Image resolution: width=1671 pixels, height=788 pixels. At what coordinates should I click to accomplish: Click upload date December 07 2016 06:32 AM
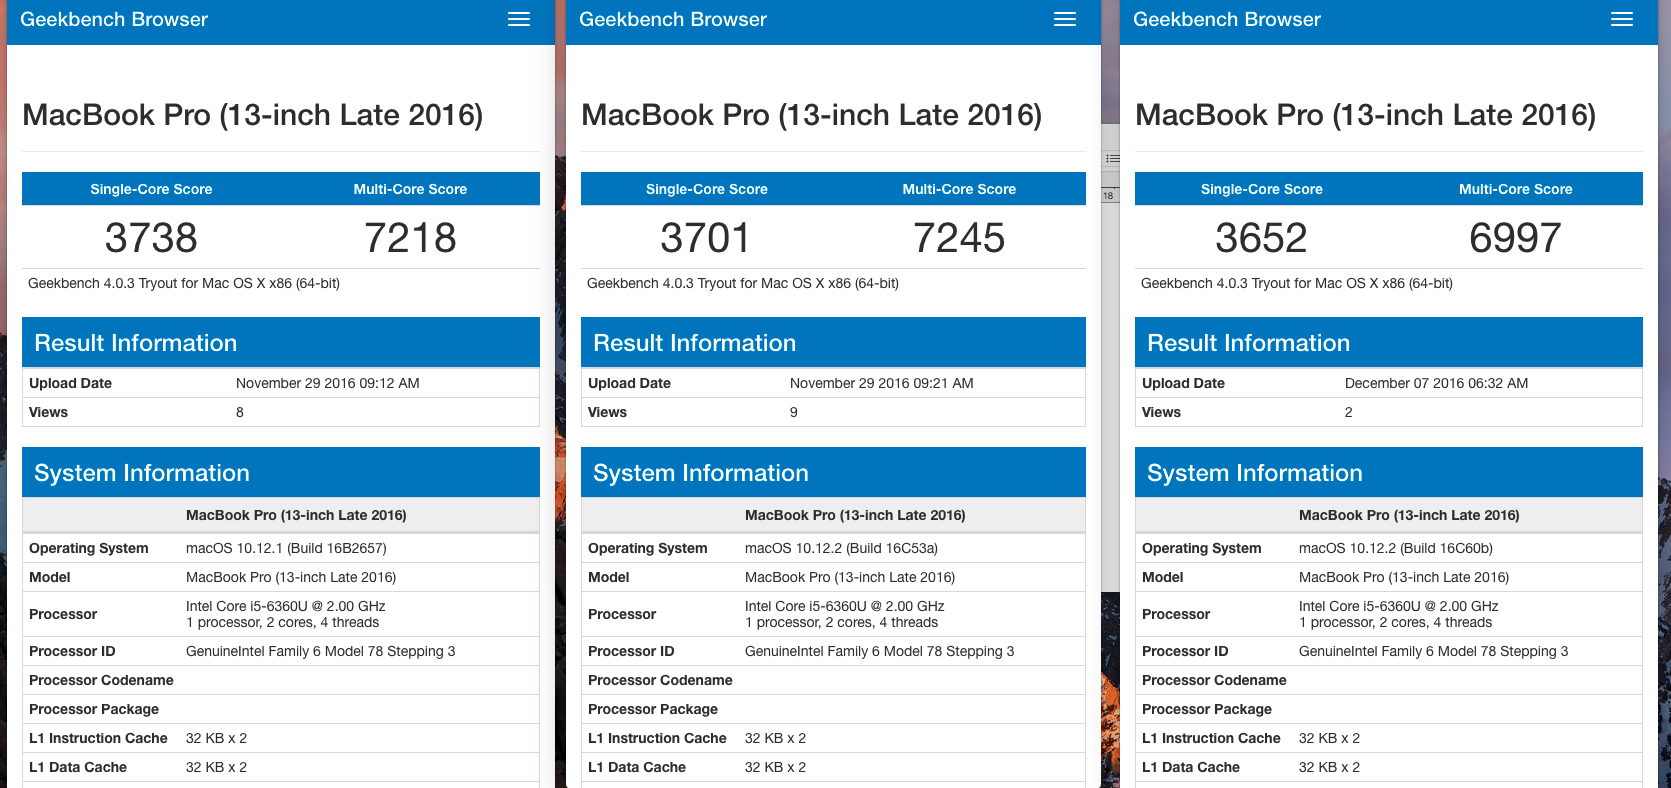[1436, 383]
